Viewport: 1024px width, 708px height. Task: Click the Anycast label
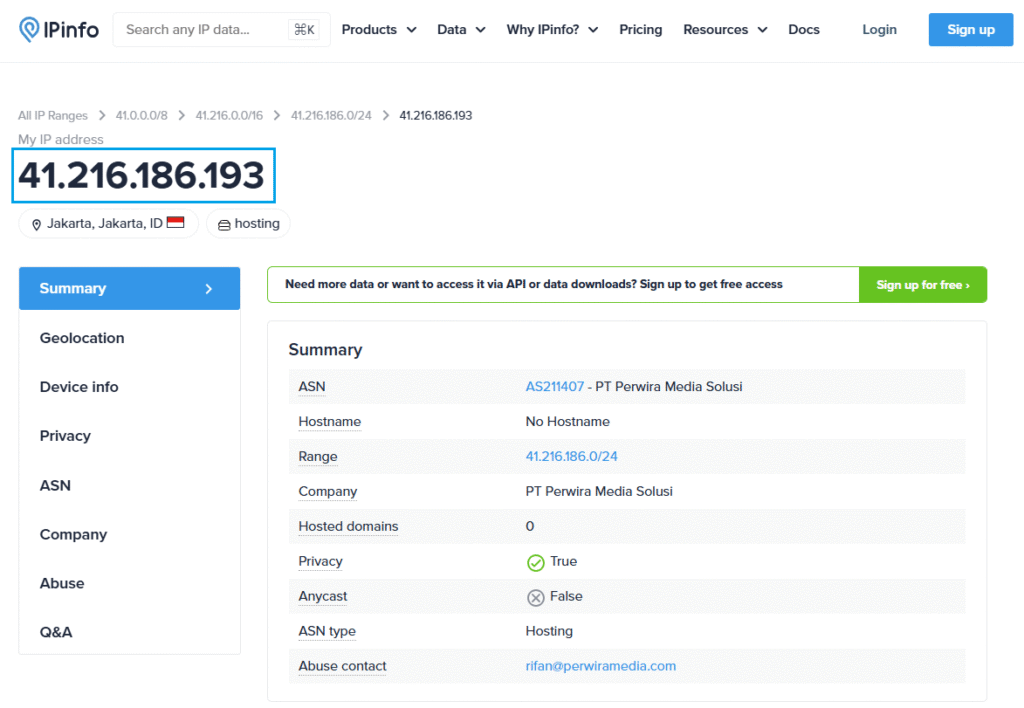click(323, 596)
